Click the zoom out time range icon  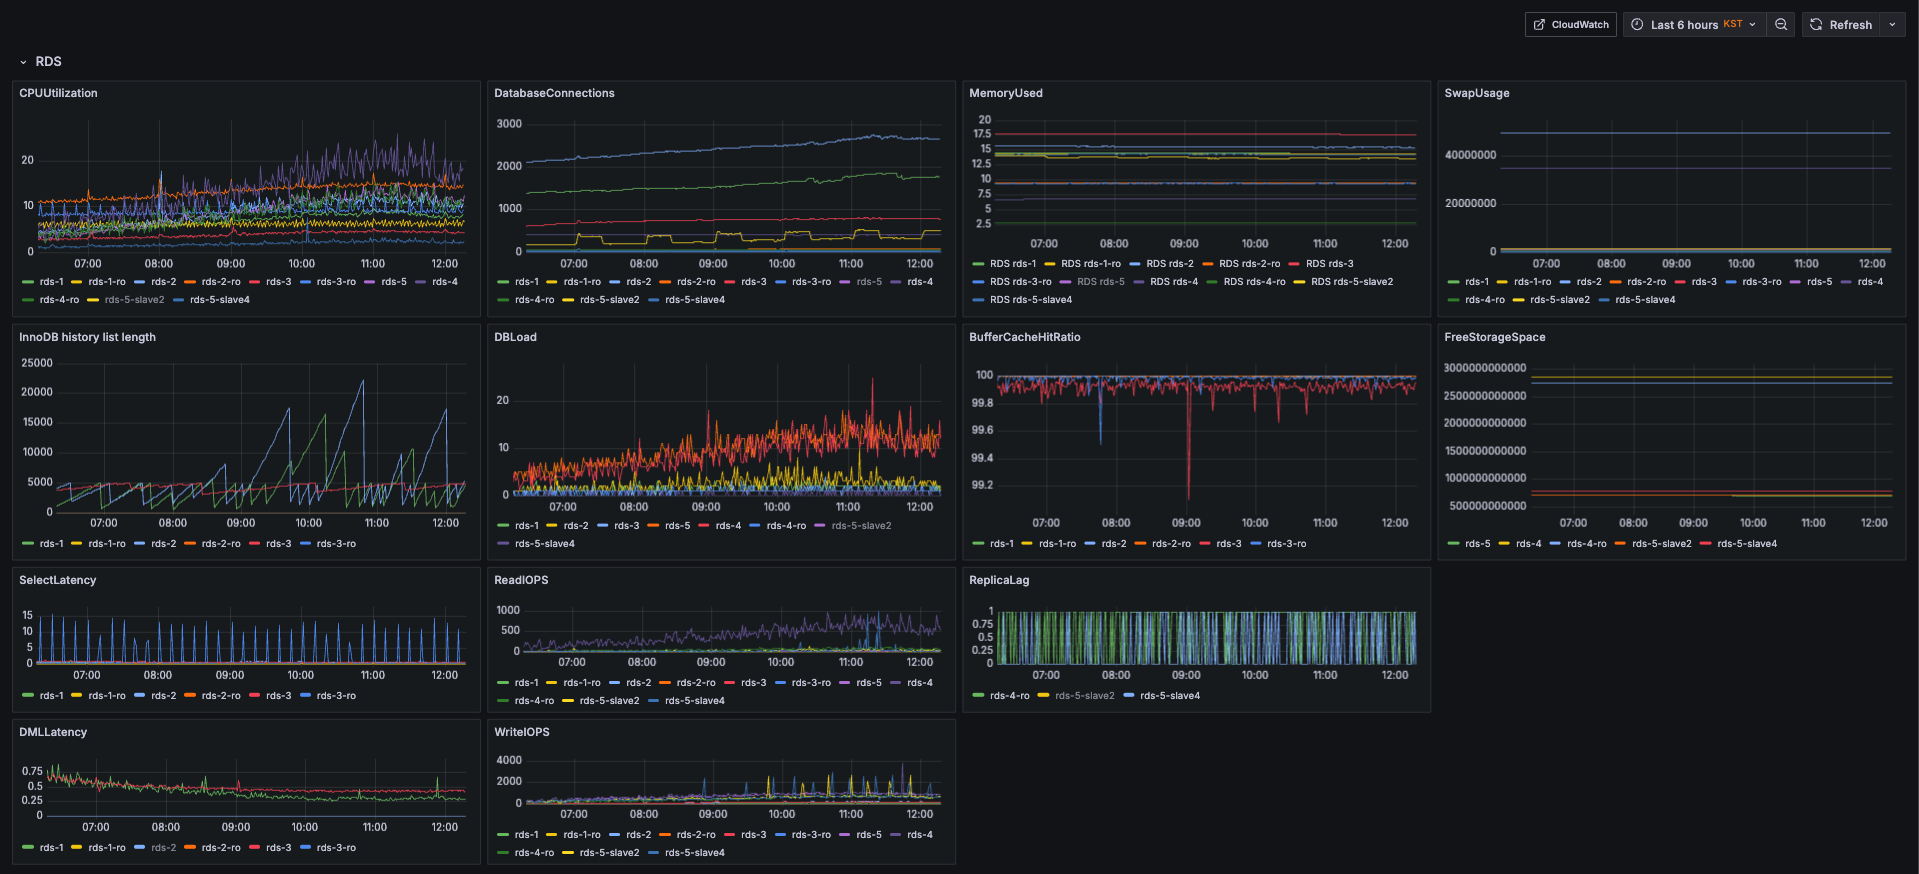(x=1781, y=25)
